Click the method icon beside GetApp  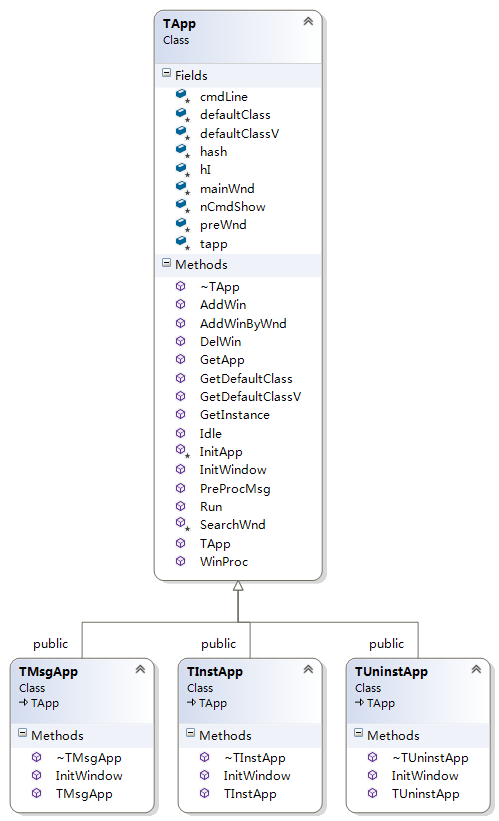pyautogui.click(x=181, y=359)
